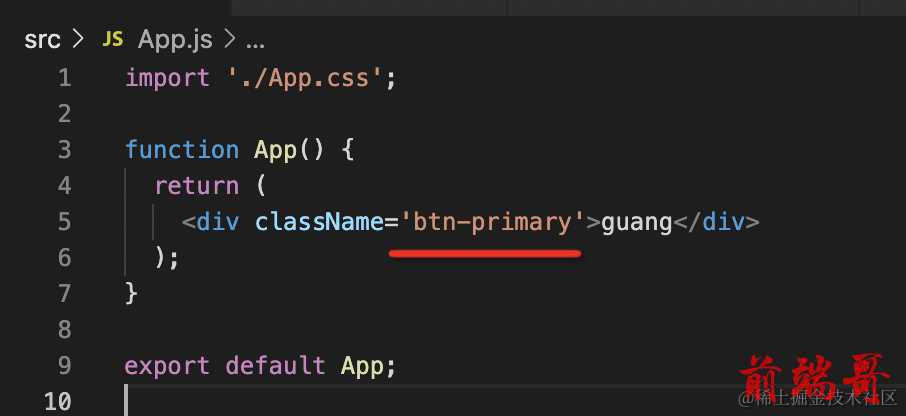The image size is (906, 416).
Task: Click App function name on line 3
Action: click(276, 150)
